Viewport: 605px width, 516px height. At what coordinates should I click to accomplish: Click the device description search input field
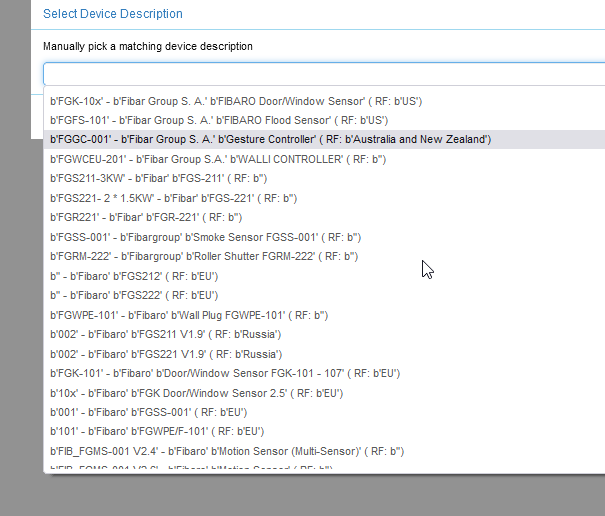point(320,75)
